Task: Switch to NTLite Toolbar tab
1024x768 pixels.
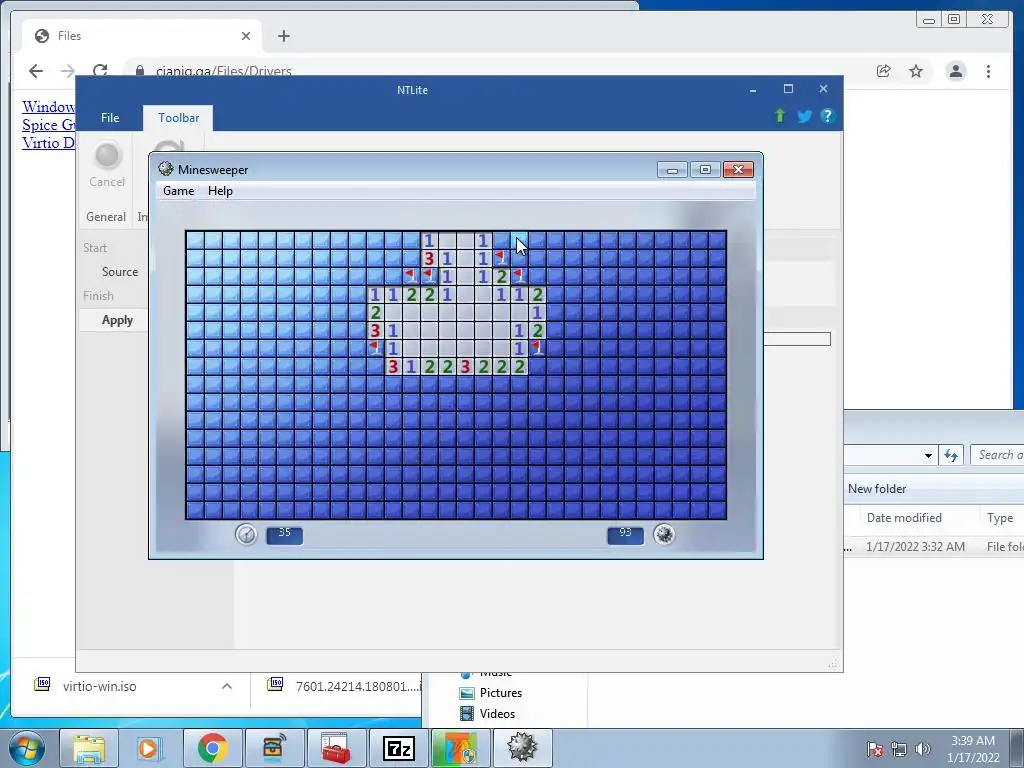Action: (178, 118)
